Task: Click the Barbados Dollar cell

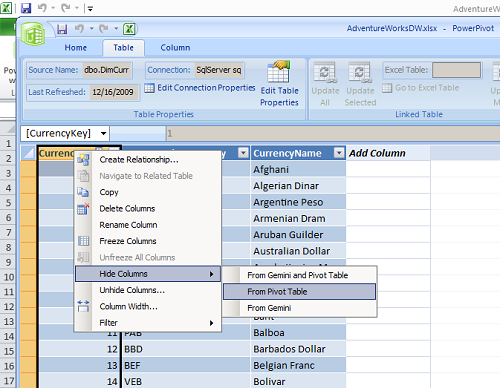Action: point(298,349)
